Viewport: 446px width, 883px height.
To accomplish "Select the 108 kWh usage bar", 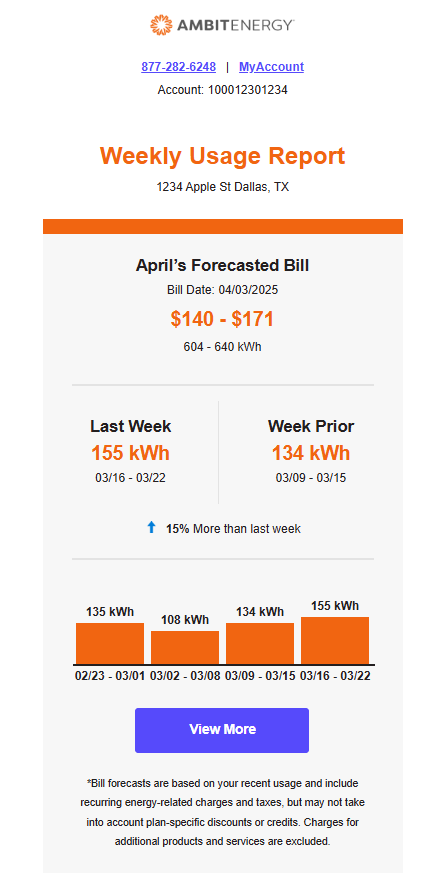I will point(185,647).
